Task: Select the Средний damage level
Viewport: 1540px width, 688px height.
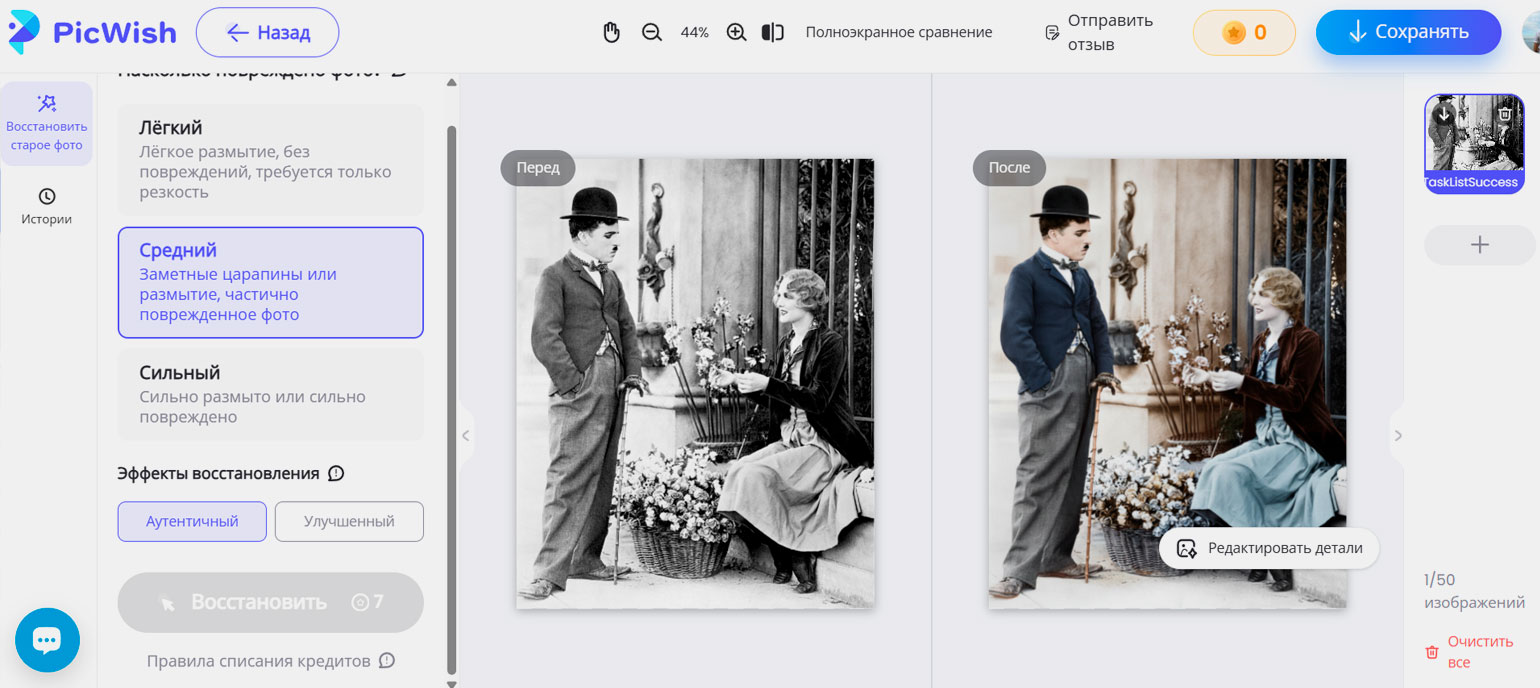Action: (x=270, y=282)
